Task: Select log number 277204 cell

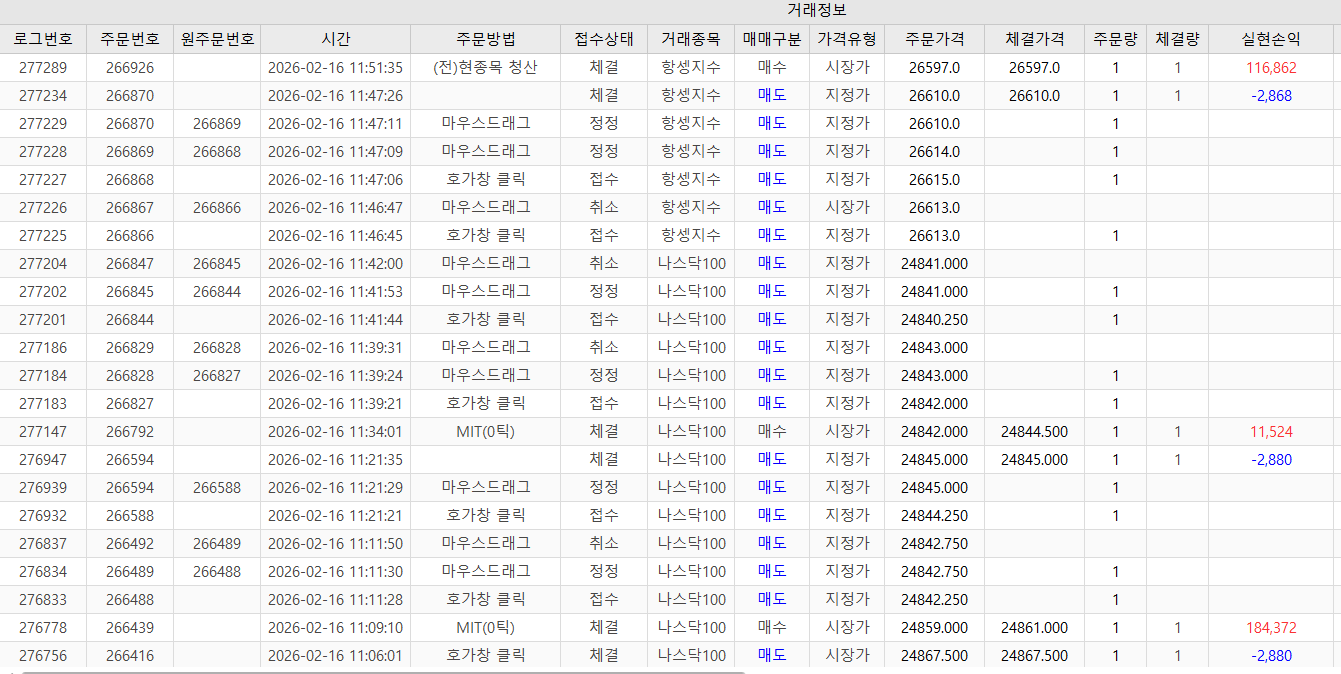Action: tap(43, 264)
